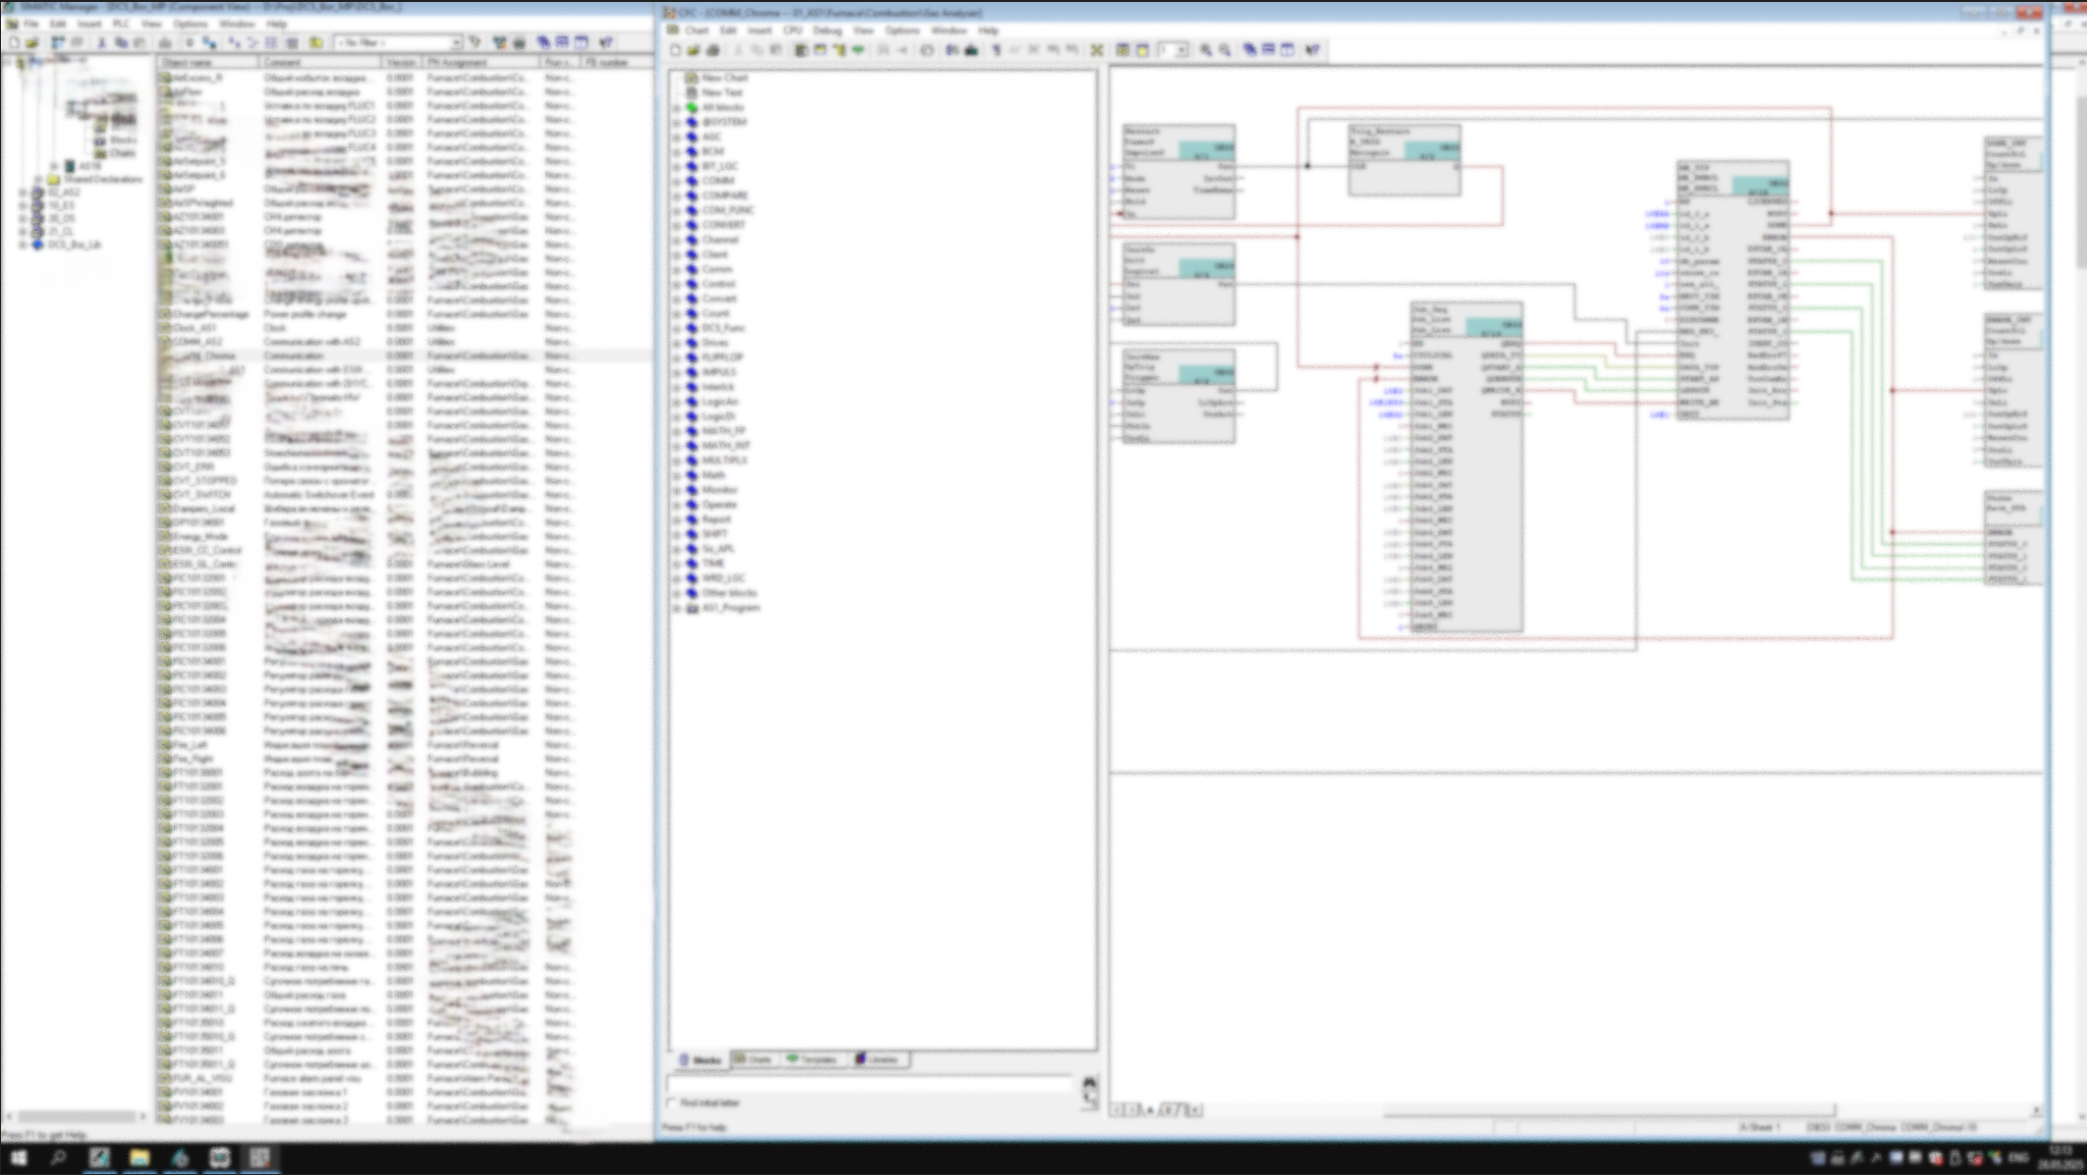The width and height of the screenshot is (2087, 1175).
Task: Open the No Filter dropdown in SIMATIC Manager
Action: tap(456, 43)
